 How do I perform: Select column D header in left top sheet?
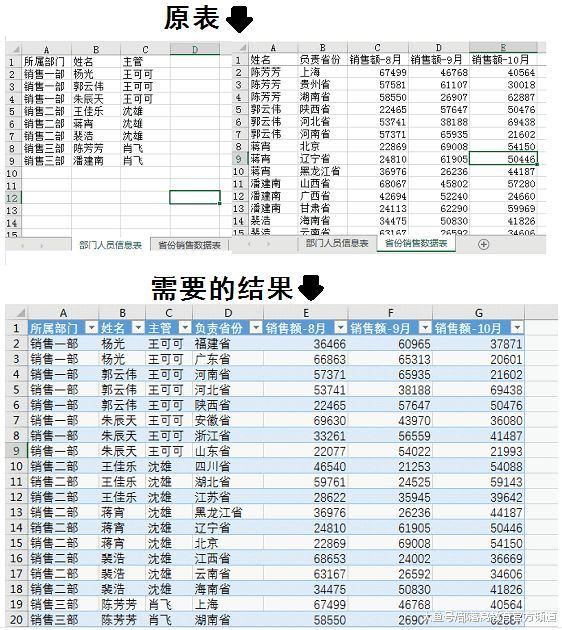coord(195,49)
